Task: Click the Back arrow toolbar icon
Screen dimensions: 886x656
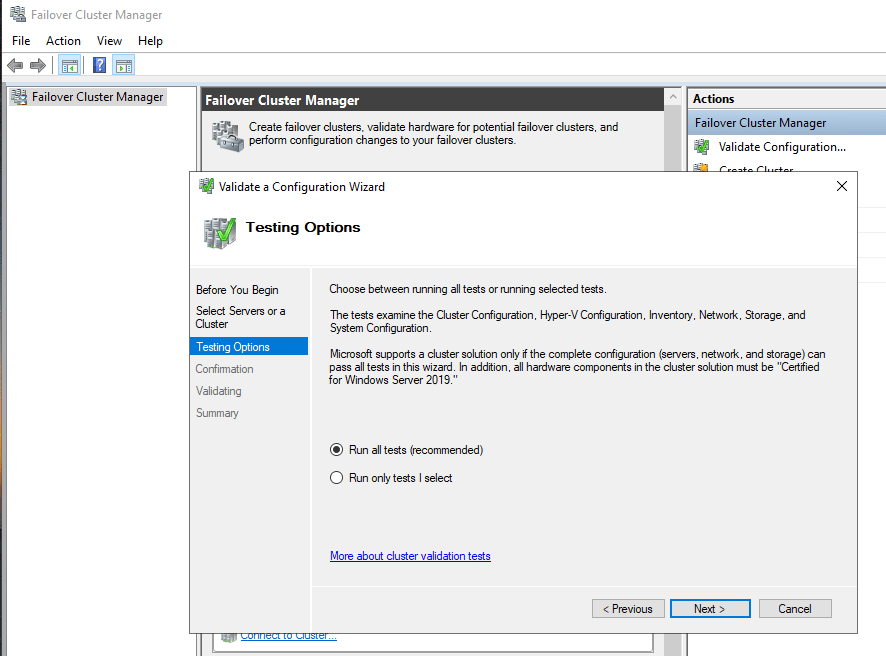Action: coord(15,66)
